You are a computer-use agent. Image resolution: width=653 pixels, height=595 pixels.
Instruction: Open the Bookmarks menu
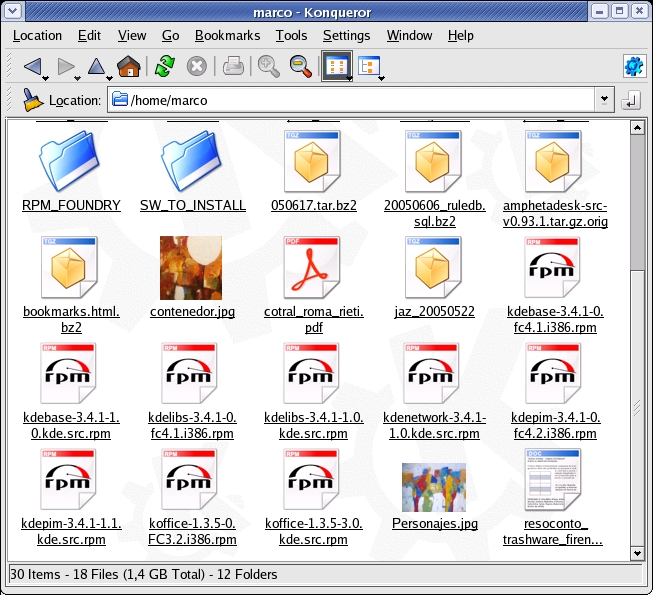click(x=227, y=35)
